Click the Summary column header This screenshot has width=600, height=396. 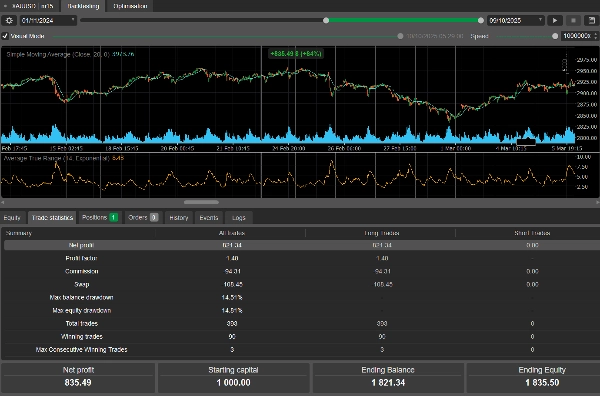pyautogui.click(x=19, y=233)
